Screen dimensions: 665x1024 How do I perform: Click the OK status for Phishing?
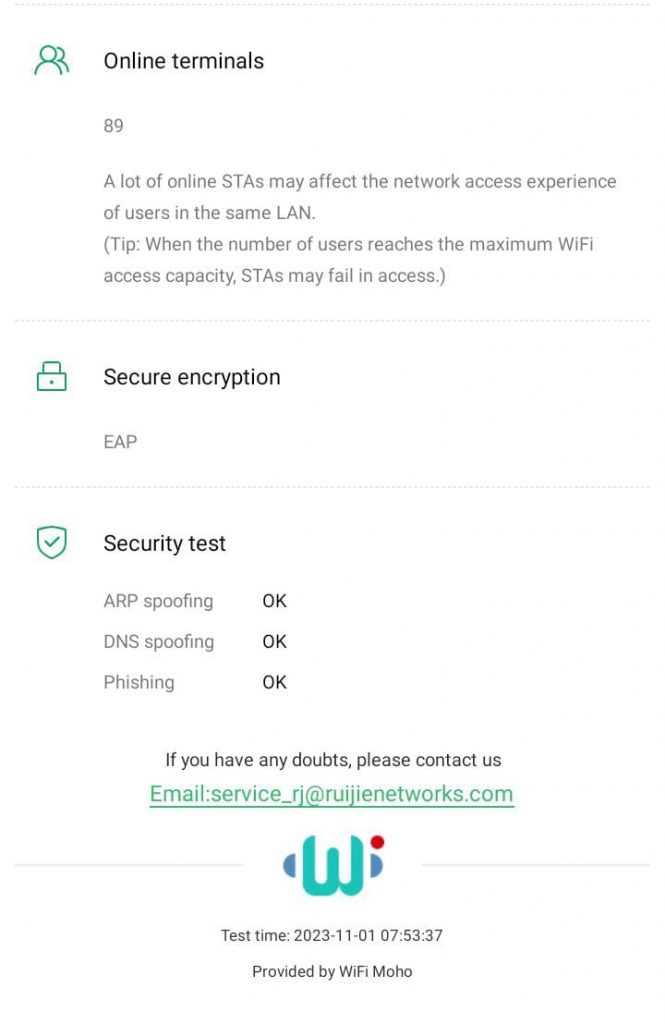274,682
